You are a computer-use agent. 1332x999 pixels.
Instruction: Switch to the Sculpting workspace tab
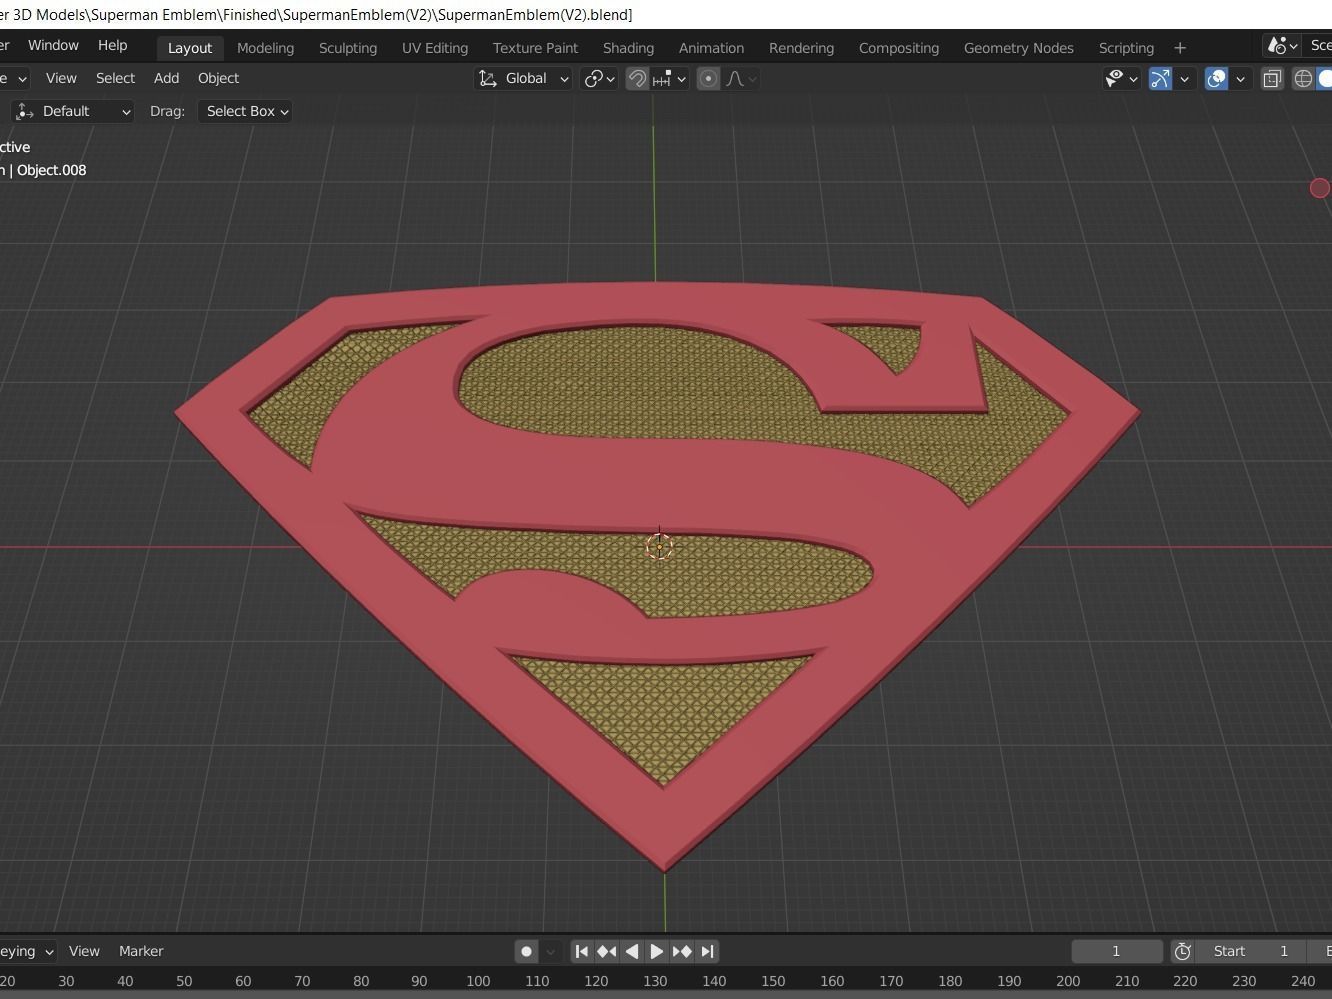click(348, 47)
